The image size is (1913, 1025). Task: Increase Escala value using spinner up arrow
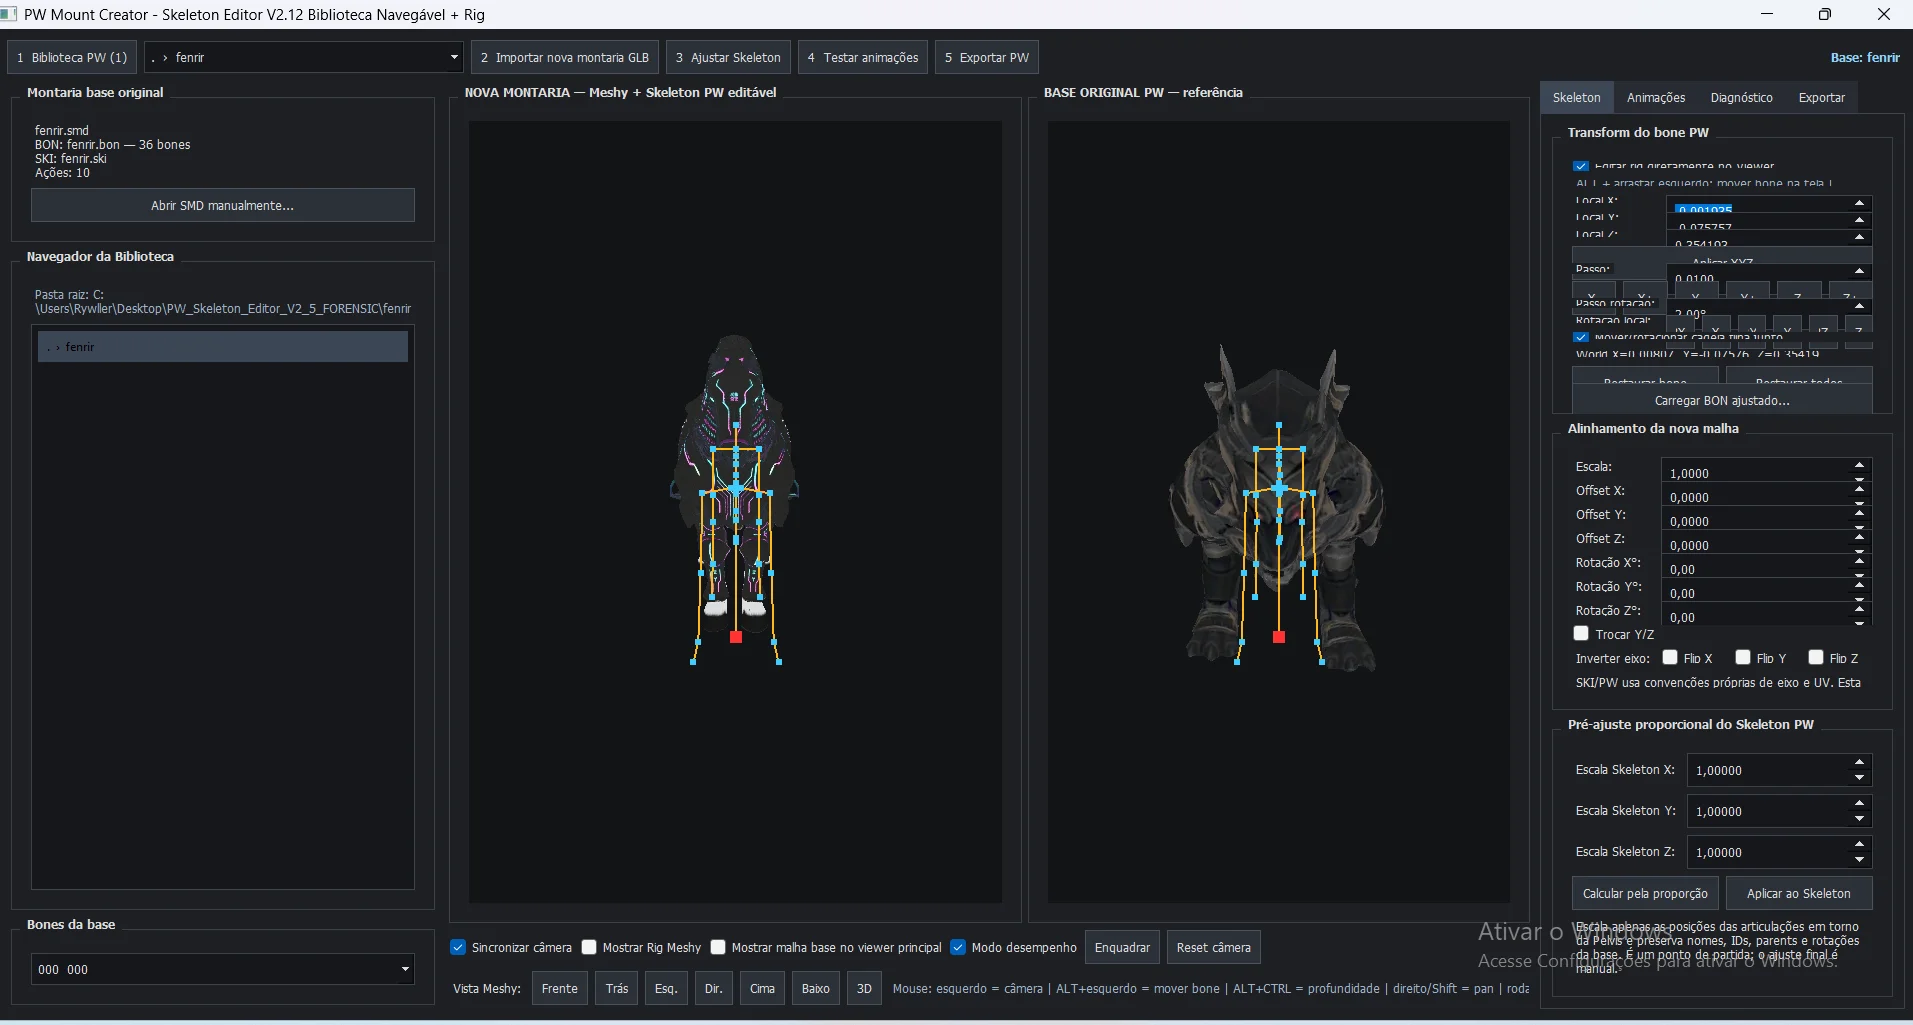(x=1859, y=465)
